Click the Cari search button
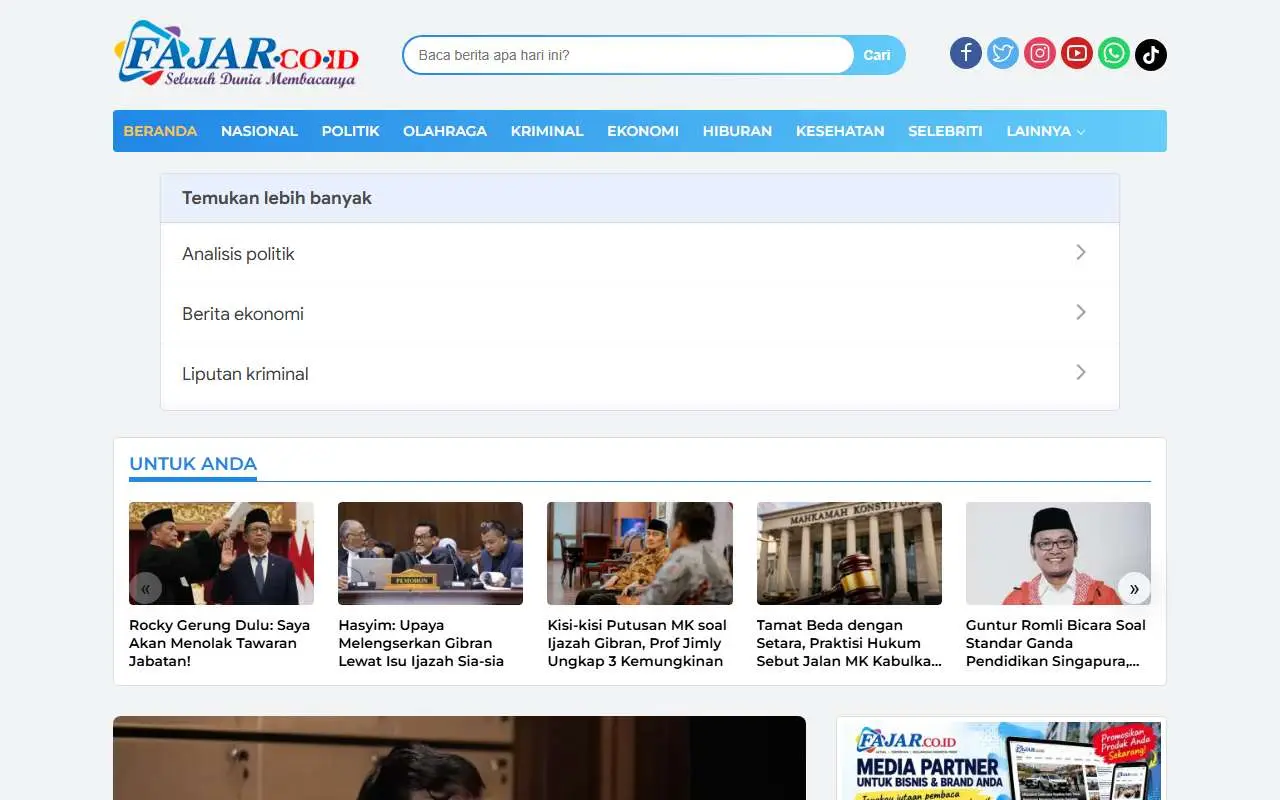 click(877, 55)
